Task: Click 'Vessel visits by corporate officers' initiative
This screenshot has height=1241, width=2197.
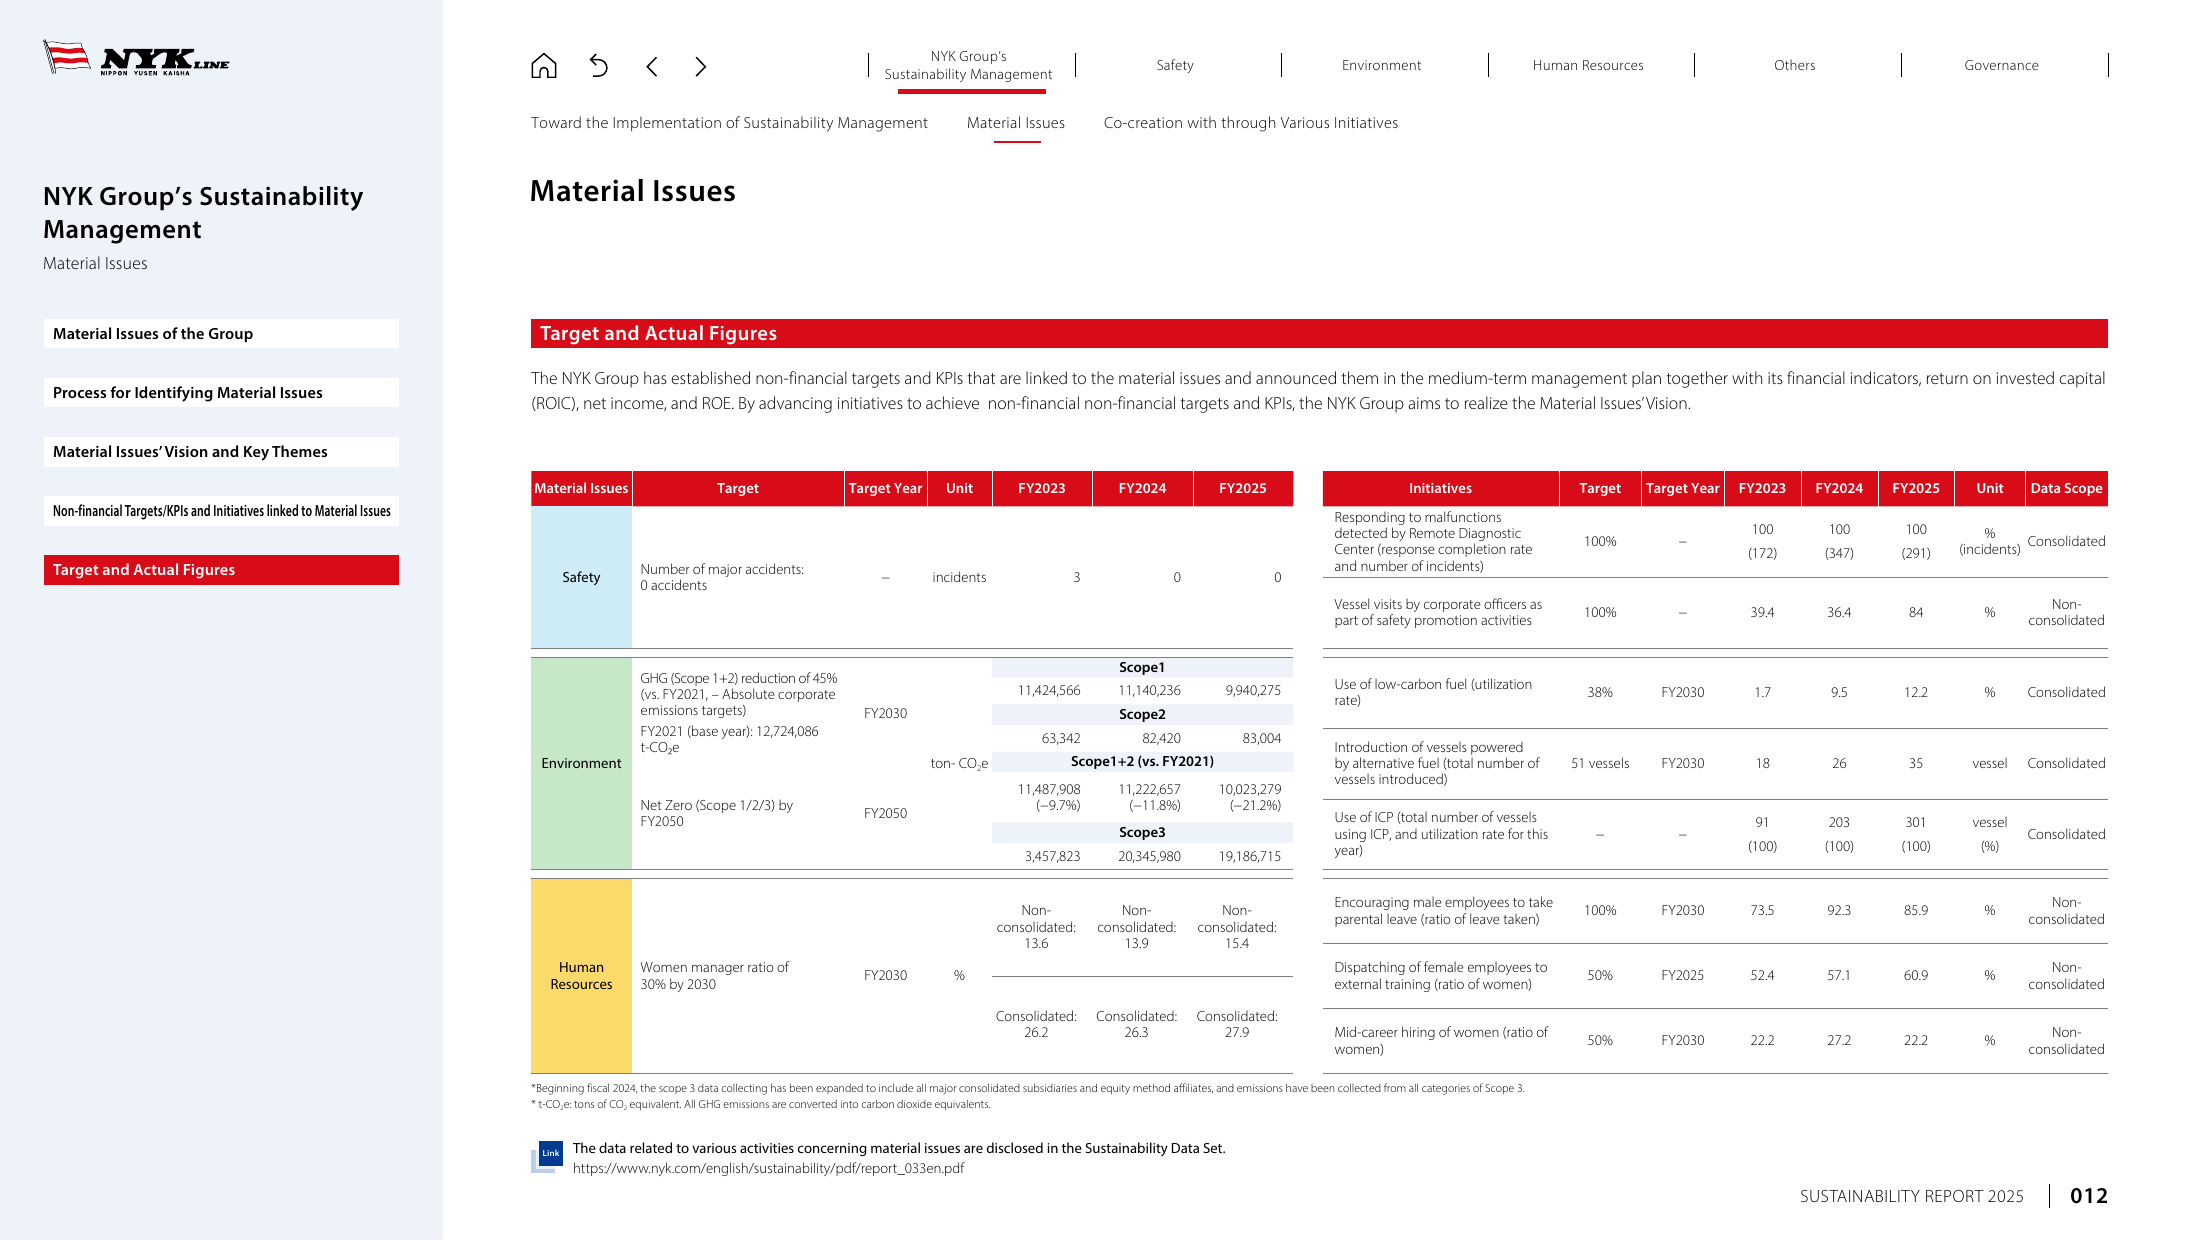Action: pos(1437,612)
